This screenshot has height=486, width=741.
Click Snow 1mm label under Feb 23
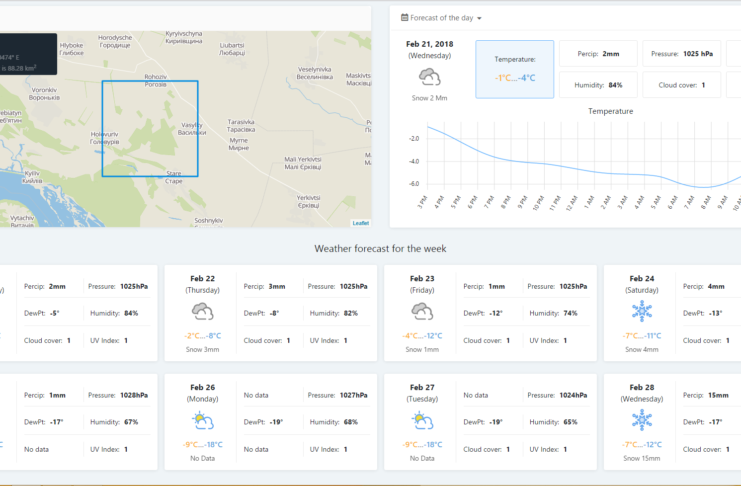(x=422, y=349)
